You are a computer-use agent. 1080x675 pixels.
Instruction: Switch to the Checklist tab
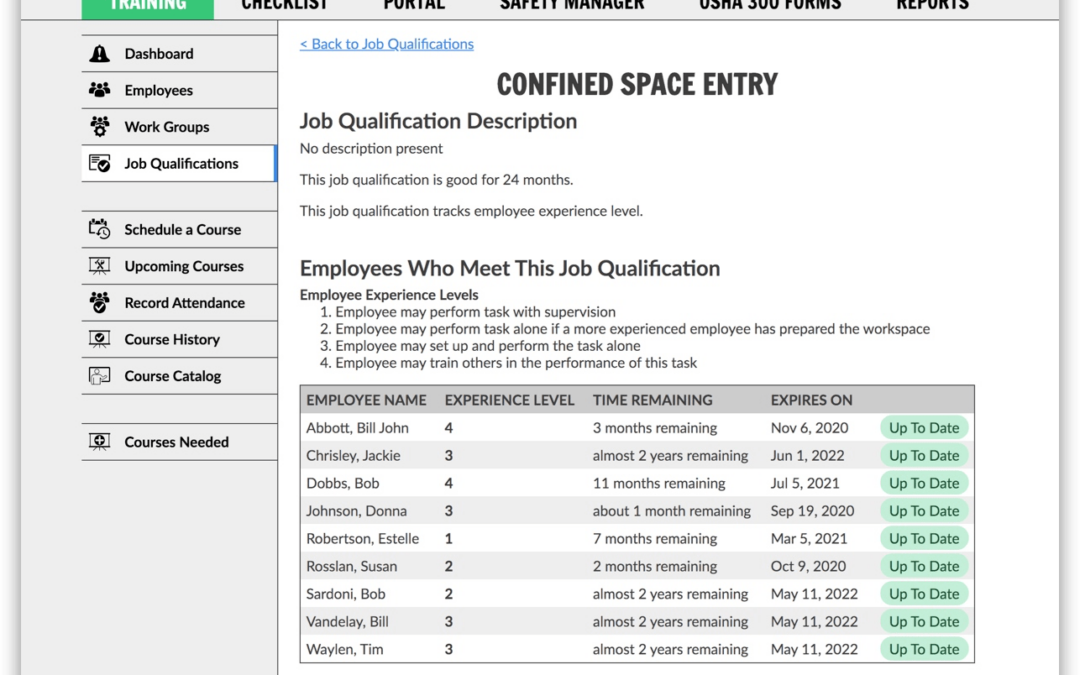click(x=284, y=6)
